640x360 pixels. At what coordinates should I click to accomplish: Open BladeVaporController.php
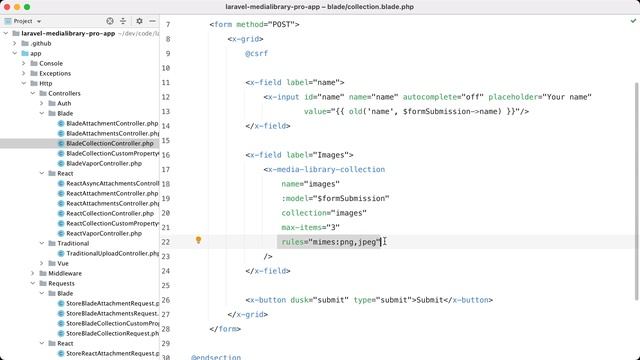click(x=104, y=163)
